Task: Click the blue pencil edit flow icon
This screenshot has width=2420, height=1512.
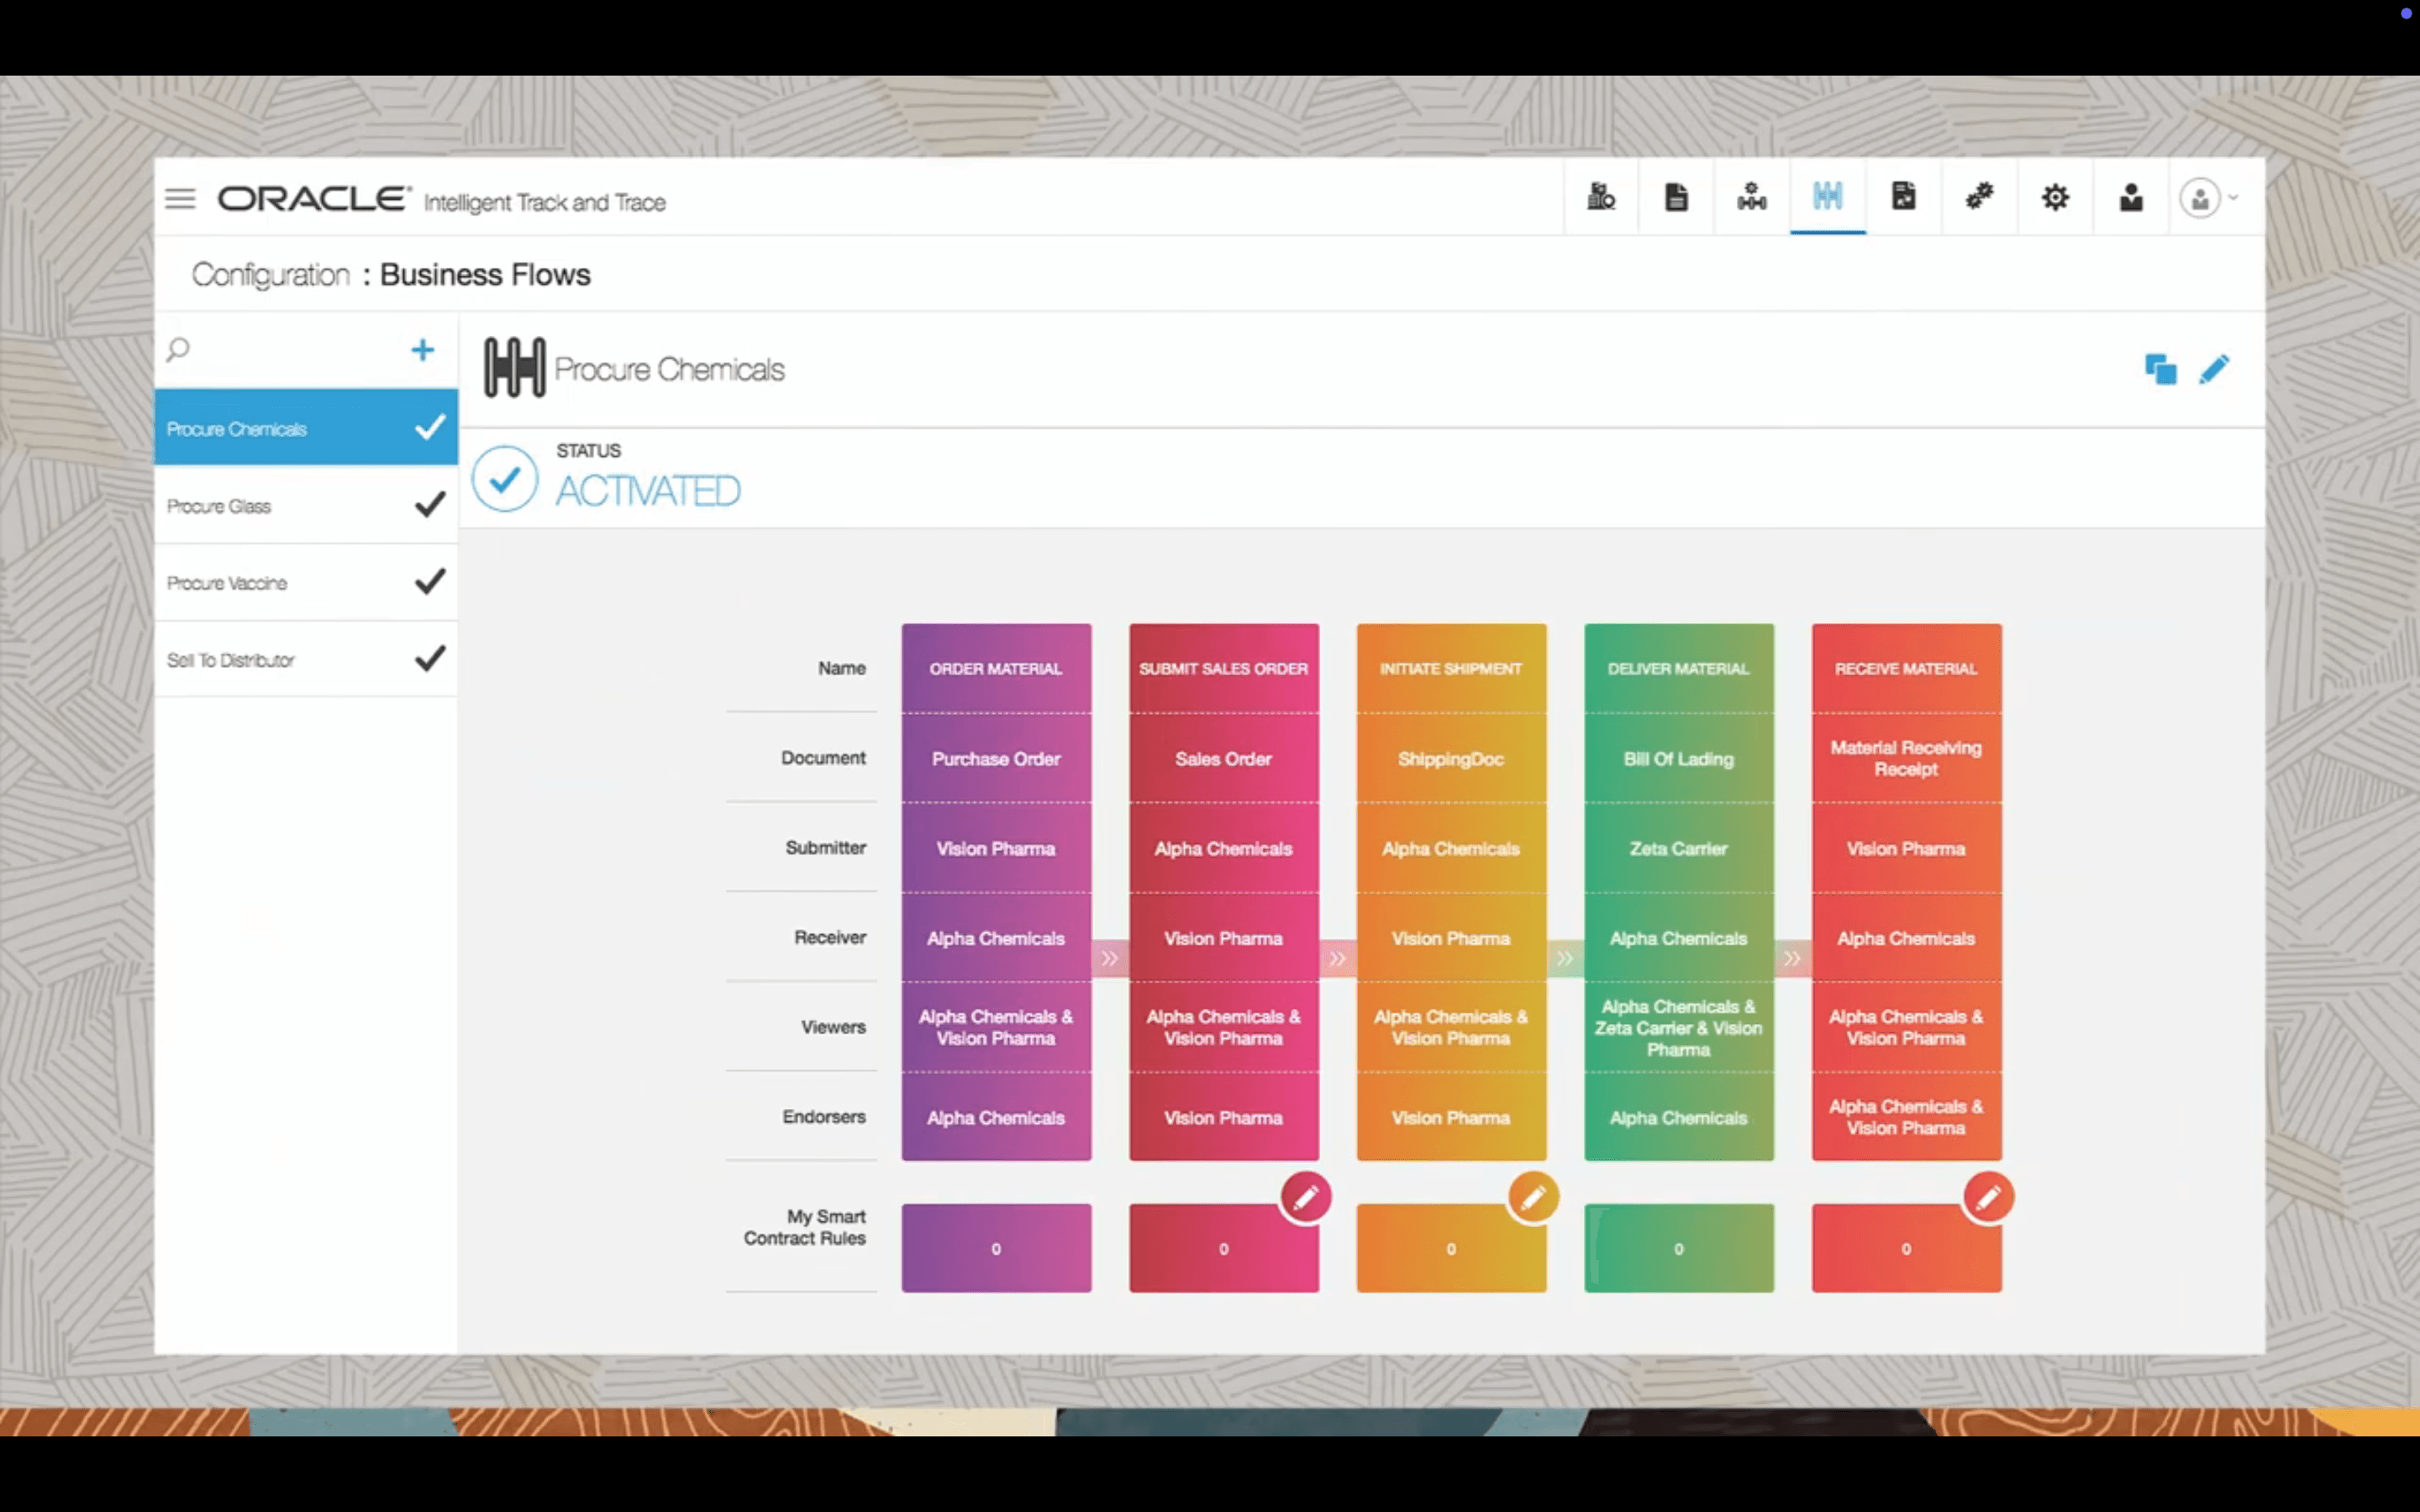Action: point(2214,369)
